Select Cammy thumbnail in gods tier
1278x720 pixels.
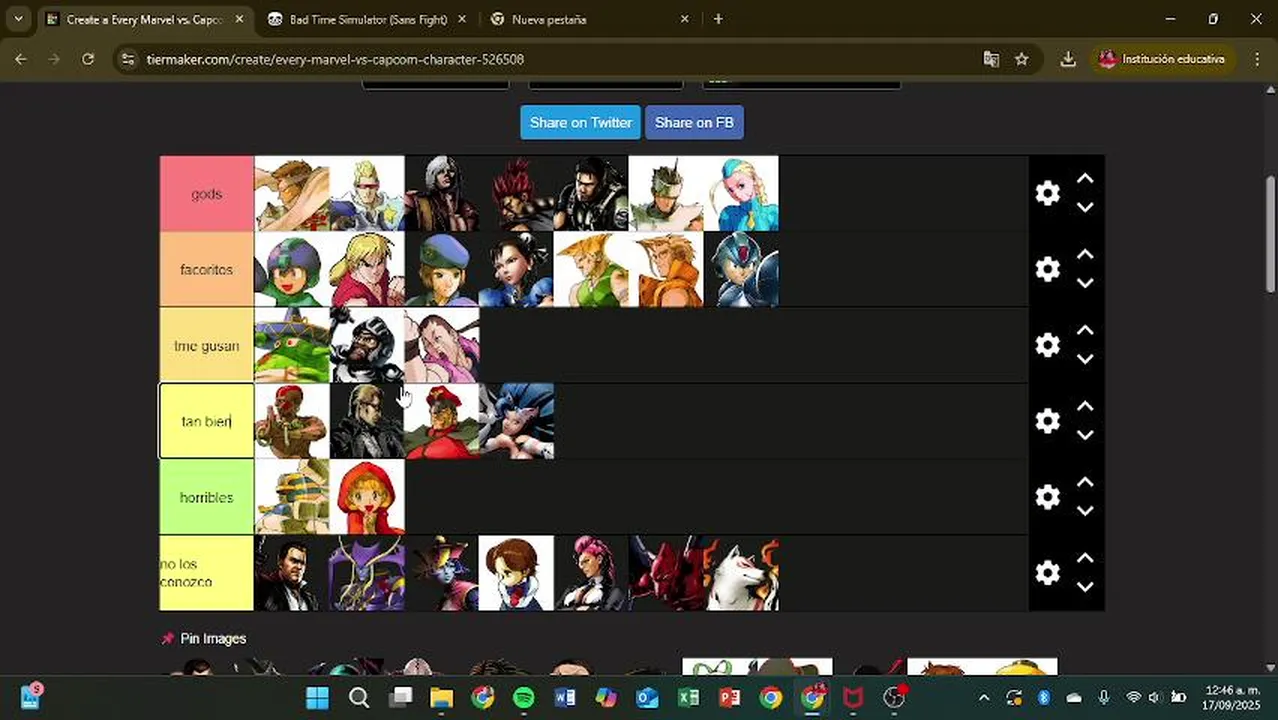(741, 193)
